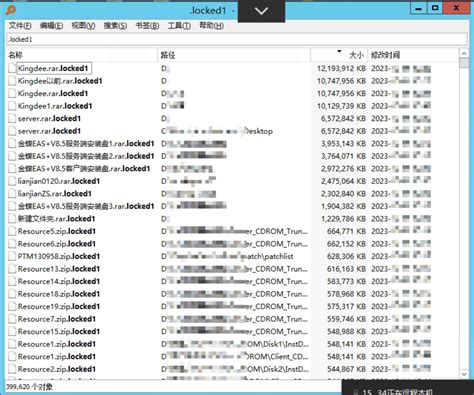Click file icon of lianjianZS.rar.locked1

pyautogui.click(x=12, y=194)
